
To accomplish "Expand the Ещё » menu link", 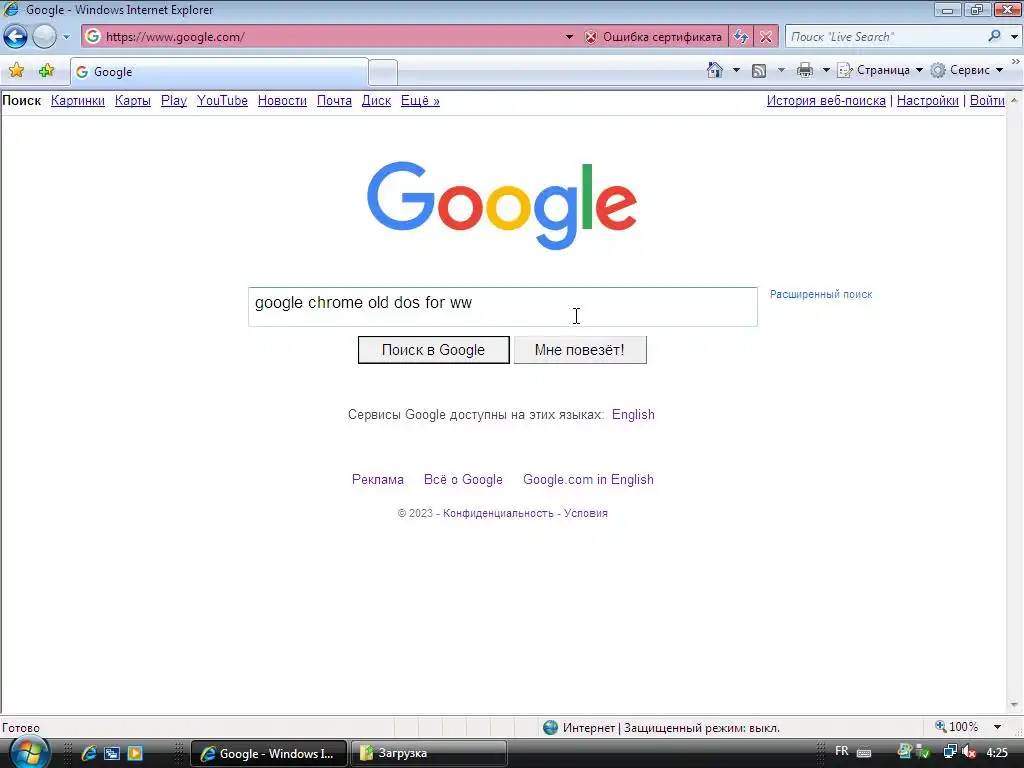I will (420, 101).
